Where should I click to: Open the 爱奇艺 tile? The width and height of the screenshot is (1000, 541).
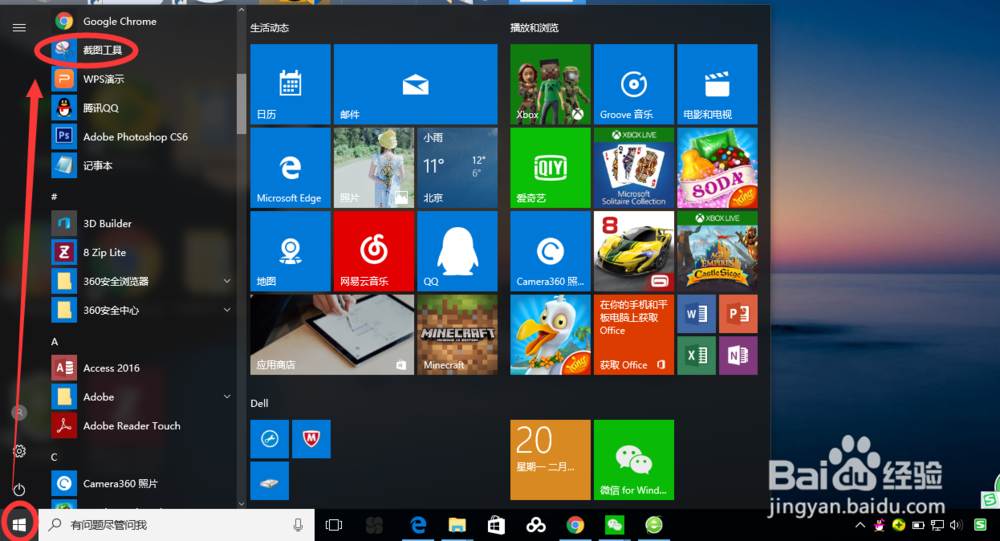point(550,168)
